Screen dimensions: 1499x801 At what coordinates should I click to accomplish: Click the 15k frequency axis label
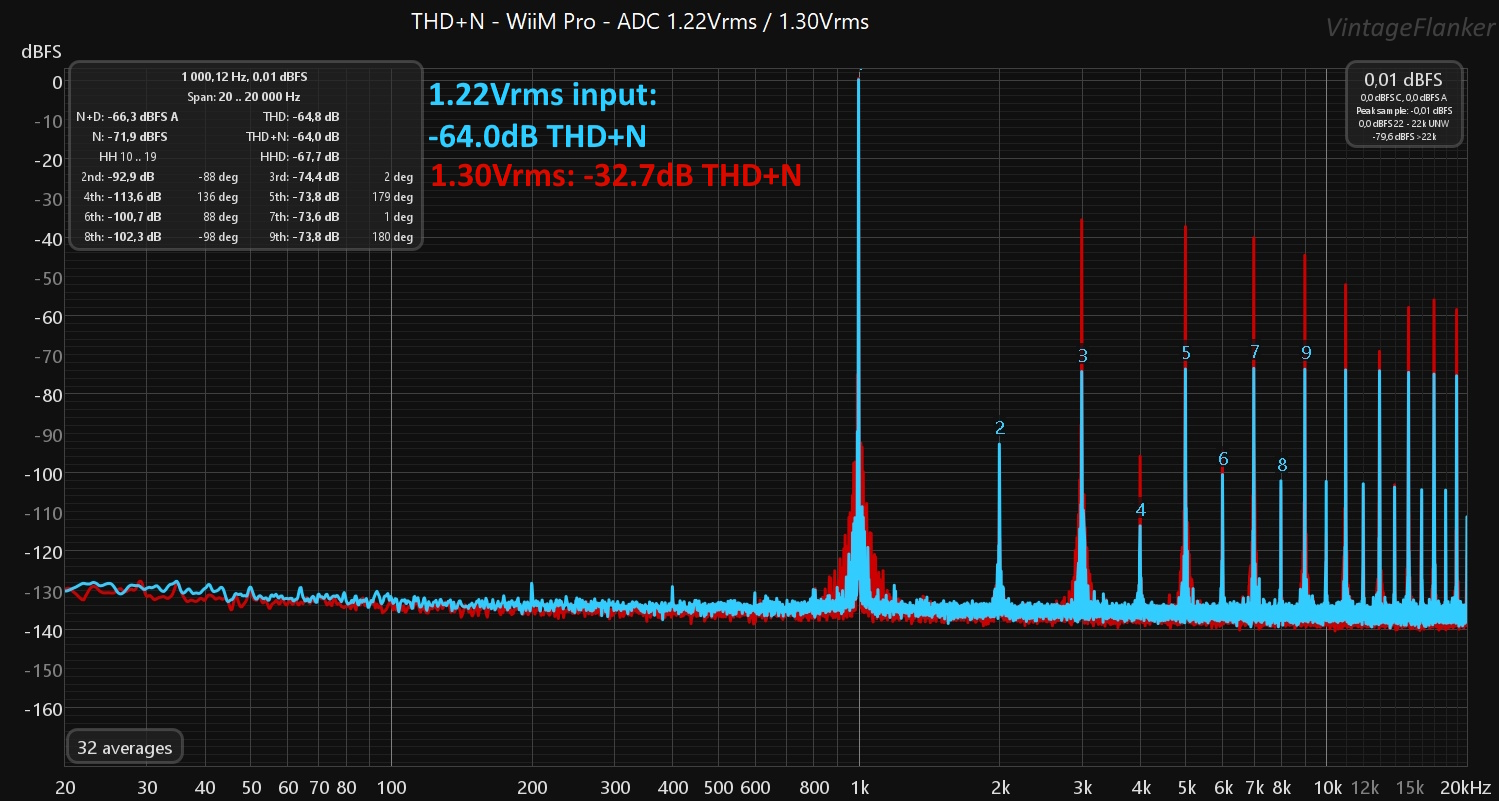[1409, 786]
